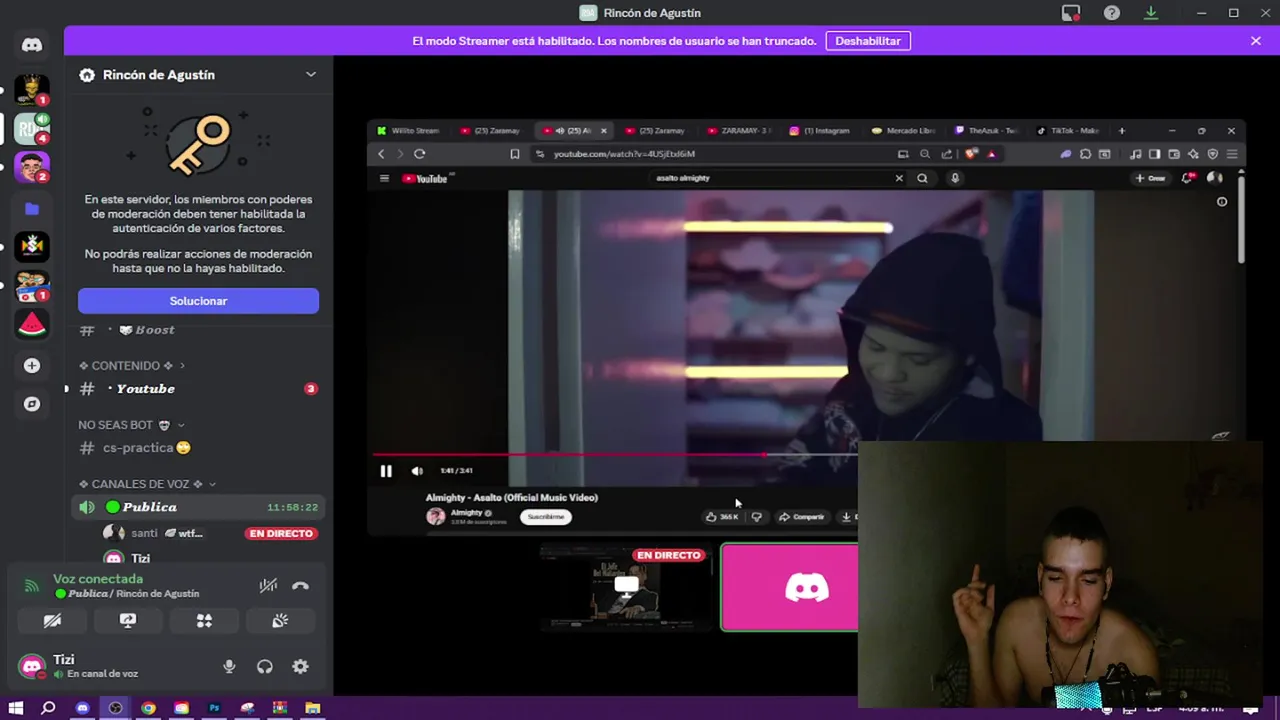Click Deshabilitar to disable Streamer mode

point(868,41)
